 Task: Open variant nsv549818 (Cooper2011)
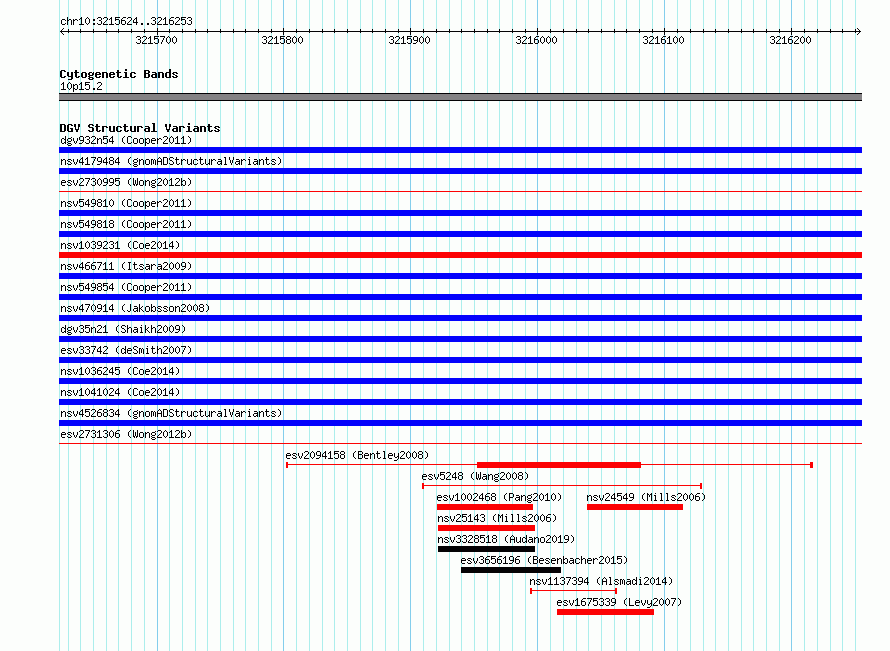[126, 224]
